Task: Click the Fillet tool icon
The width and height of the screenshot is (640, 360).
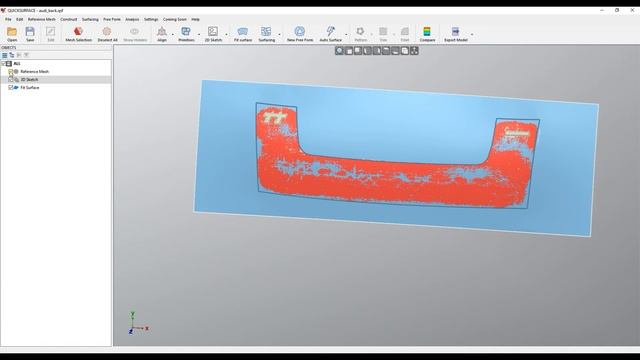Action: click(x=404, y=31)
